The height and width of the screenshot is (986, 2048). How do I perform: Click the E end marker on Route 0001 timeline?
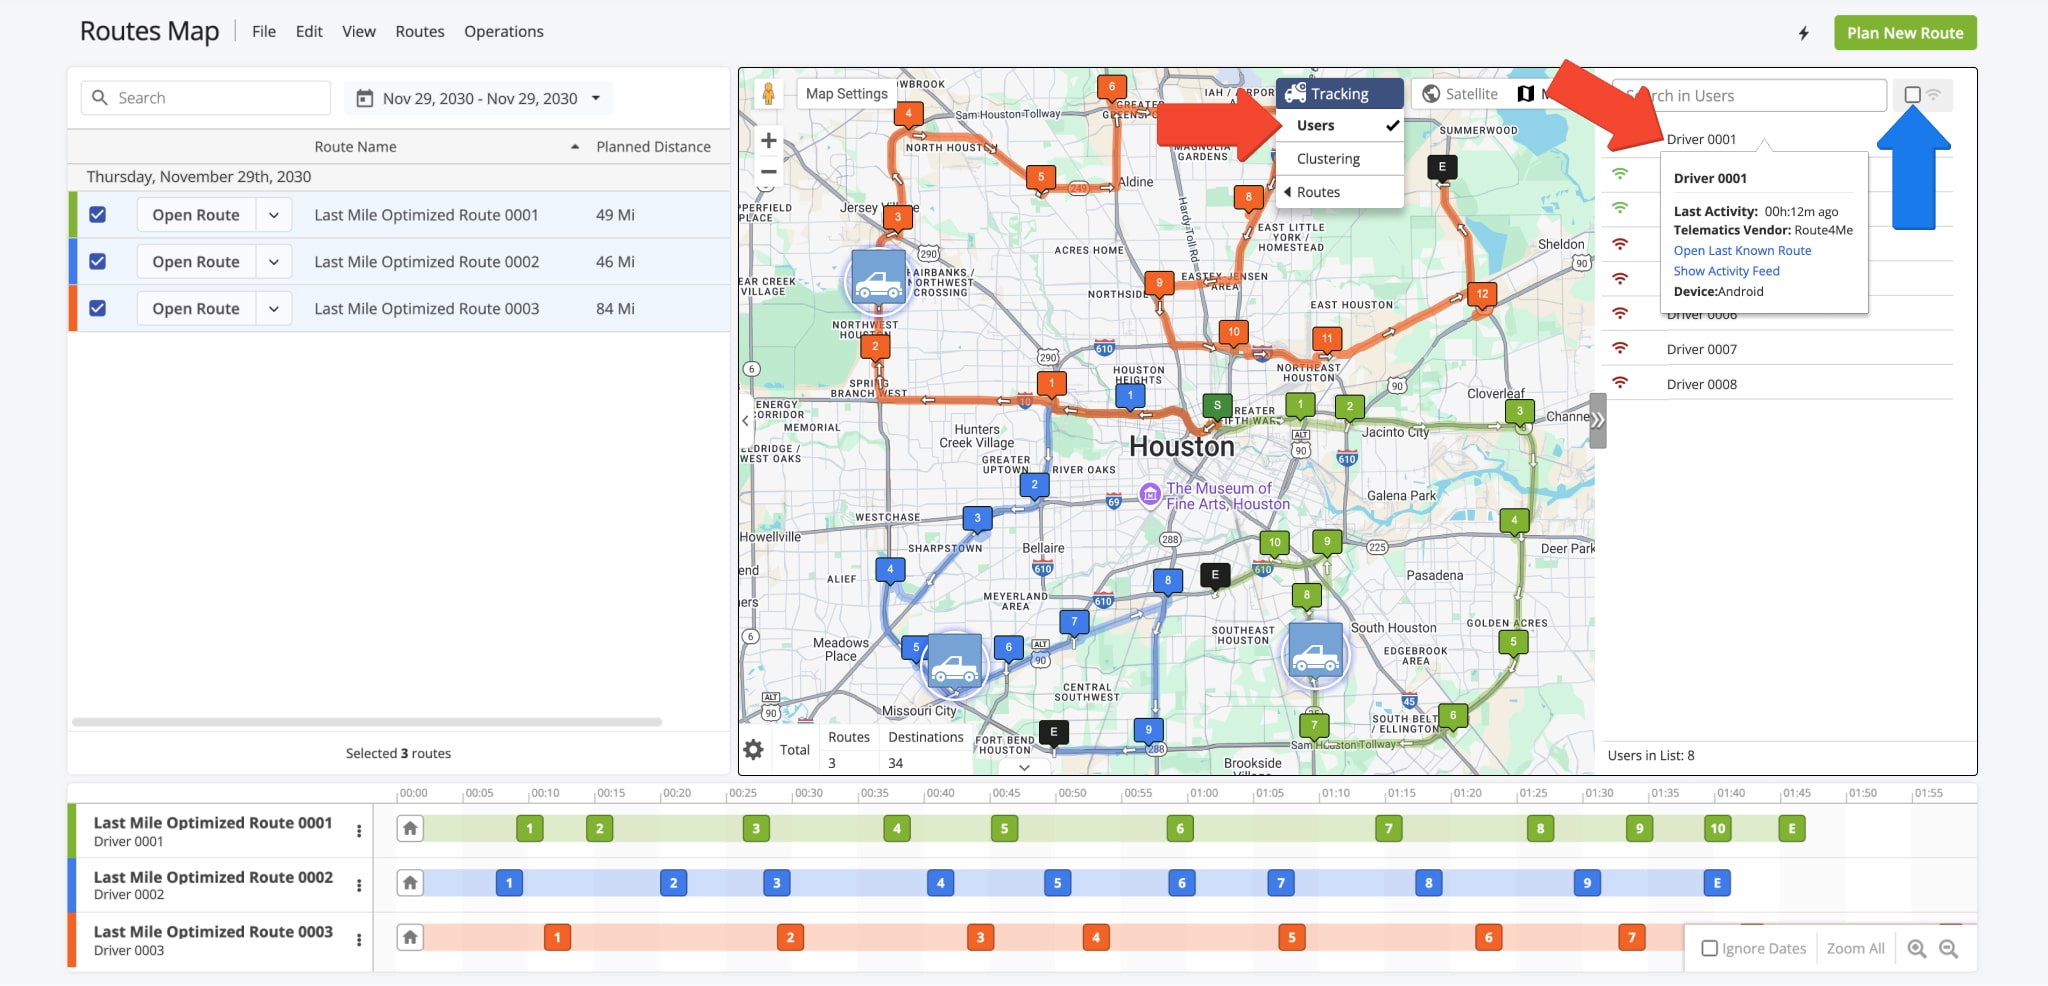(x=1792, y=828)
